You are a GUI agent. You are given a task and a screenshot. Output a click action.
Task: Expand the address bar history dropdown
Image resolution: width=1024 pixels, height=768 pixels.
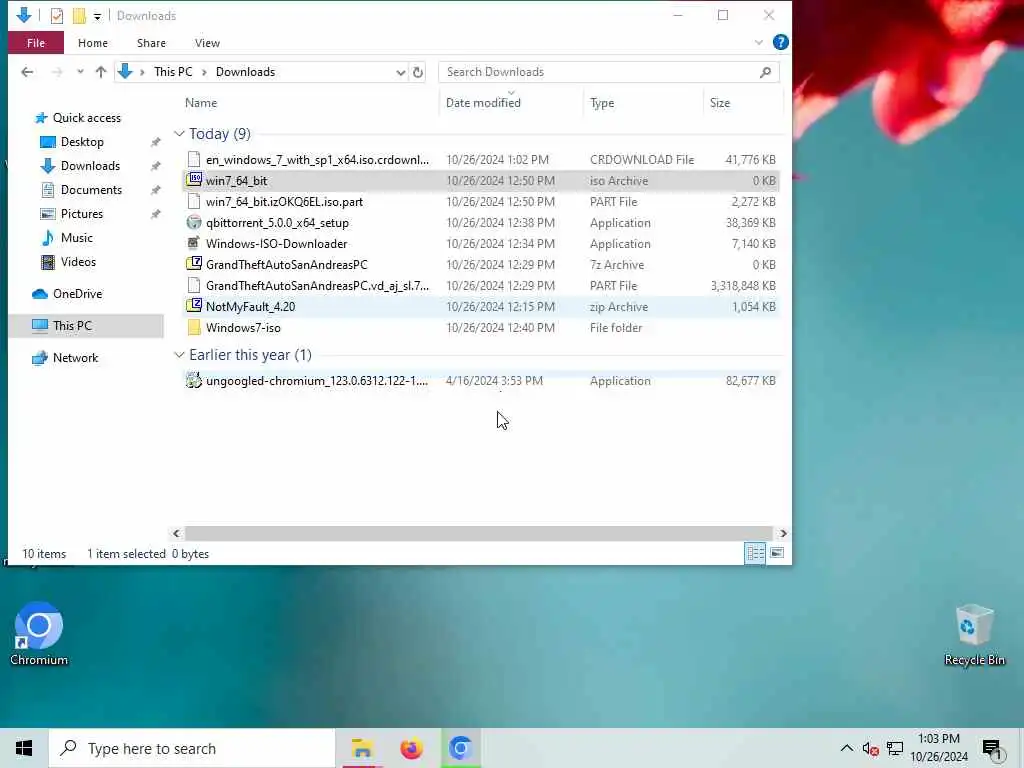click(400, 72)
